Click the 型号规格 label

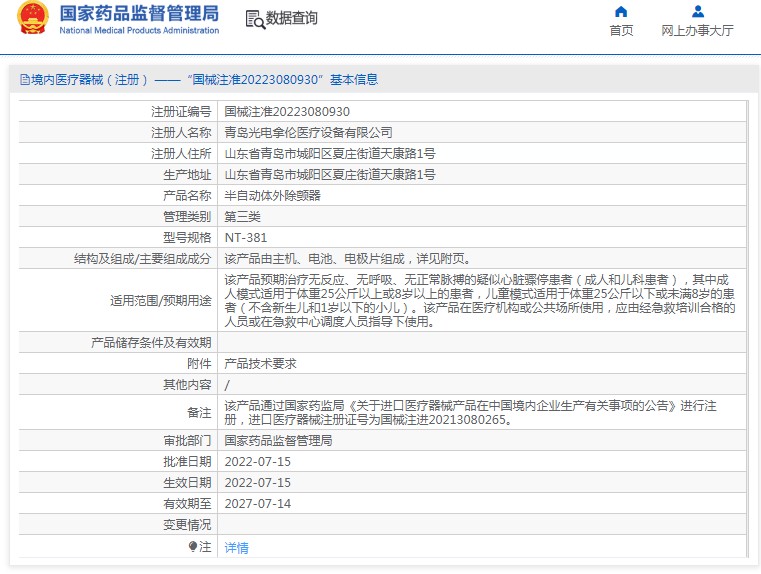(x=187, y=238)
